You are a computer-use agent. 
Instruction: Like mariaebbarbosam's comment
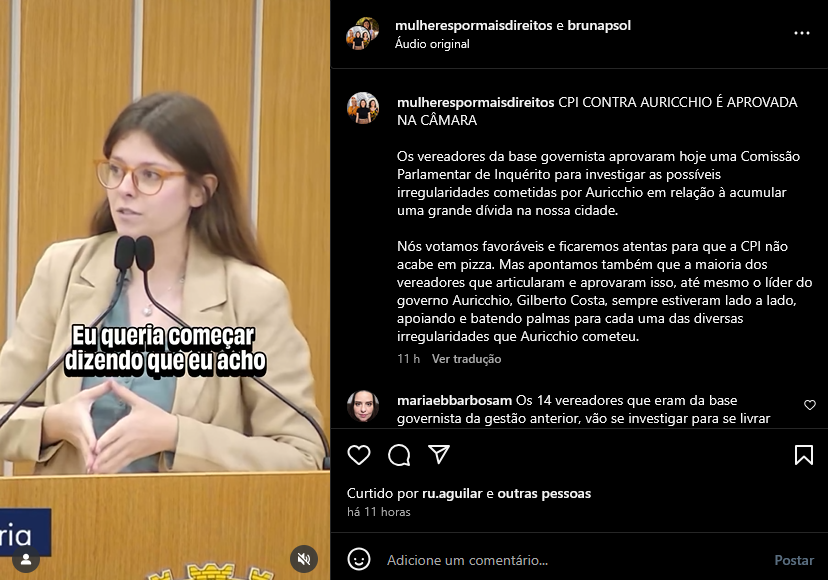click(810, 405)
